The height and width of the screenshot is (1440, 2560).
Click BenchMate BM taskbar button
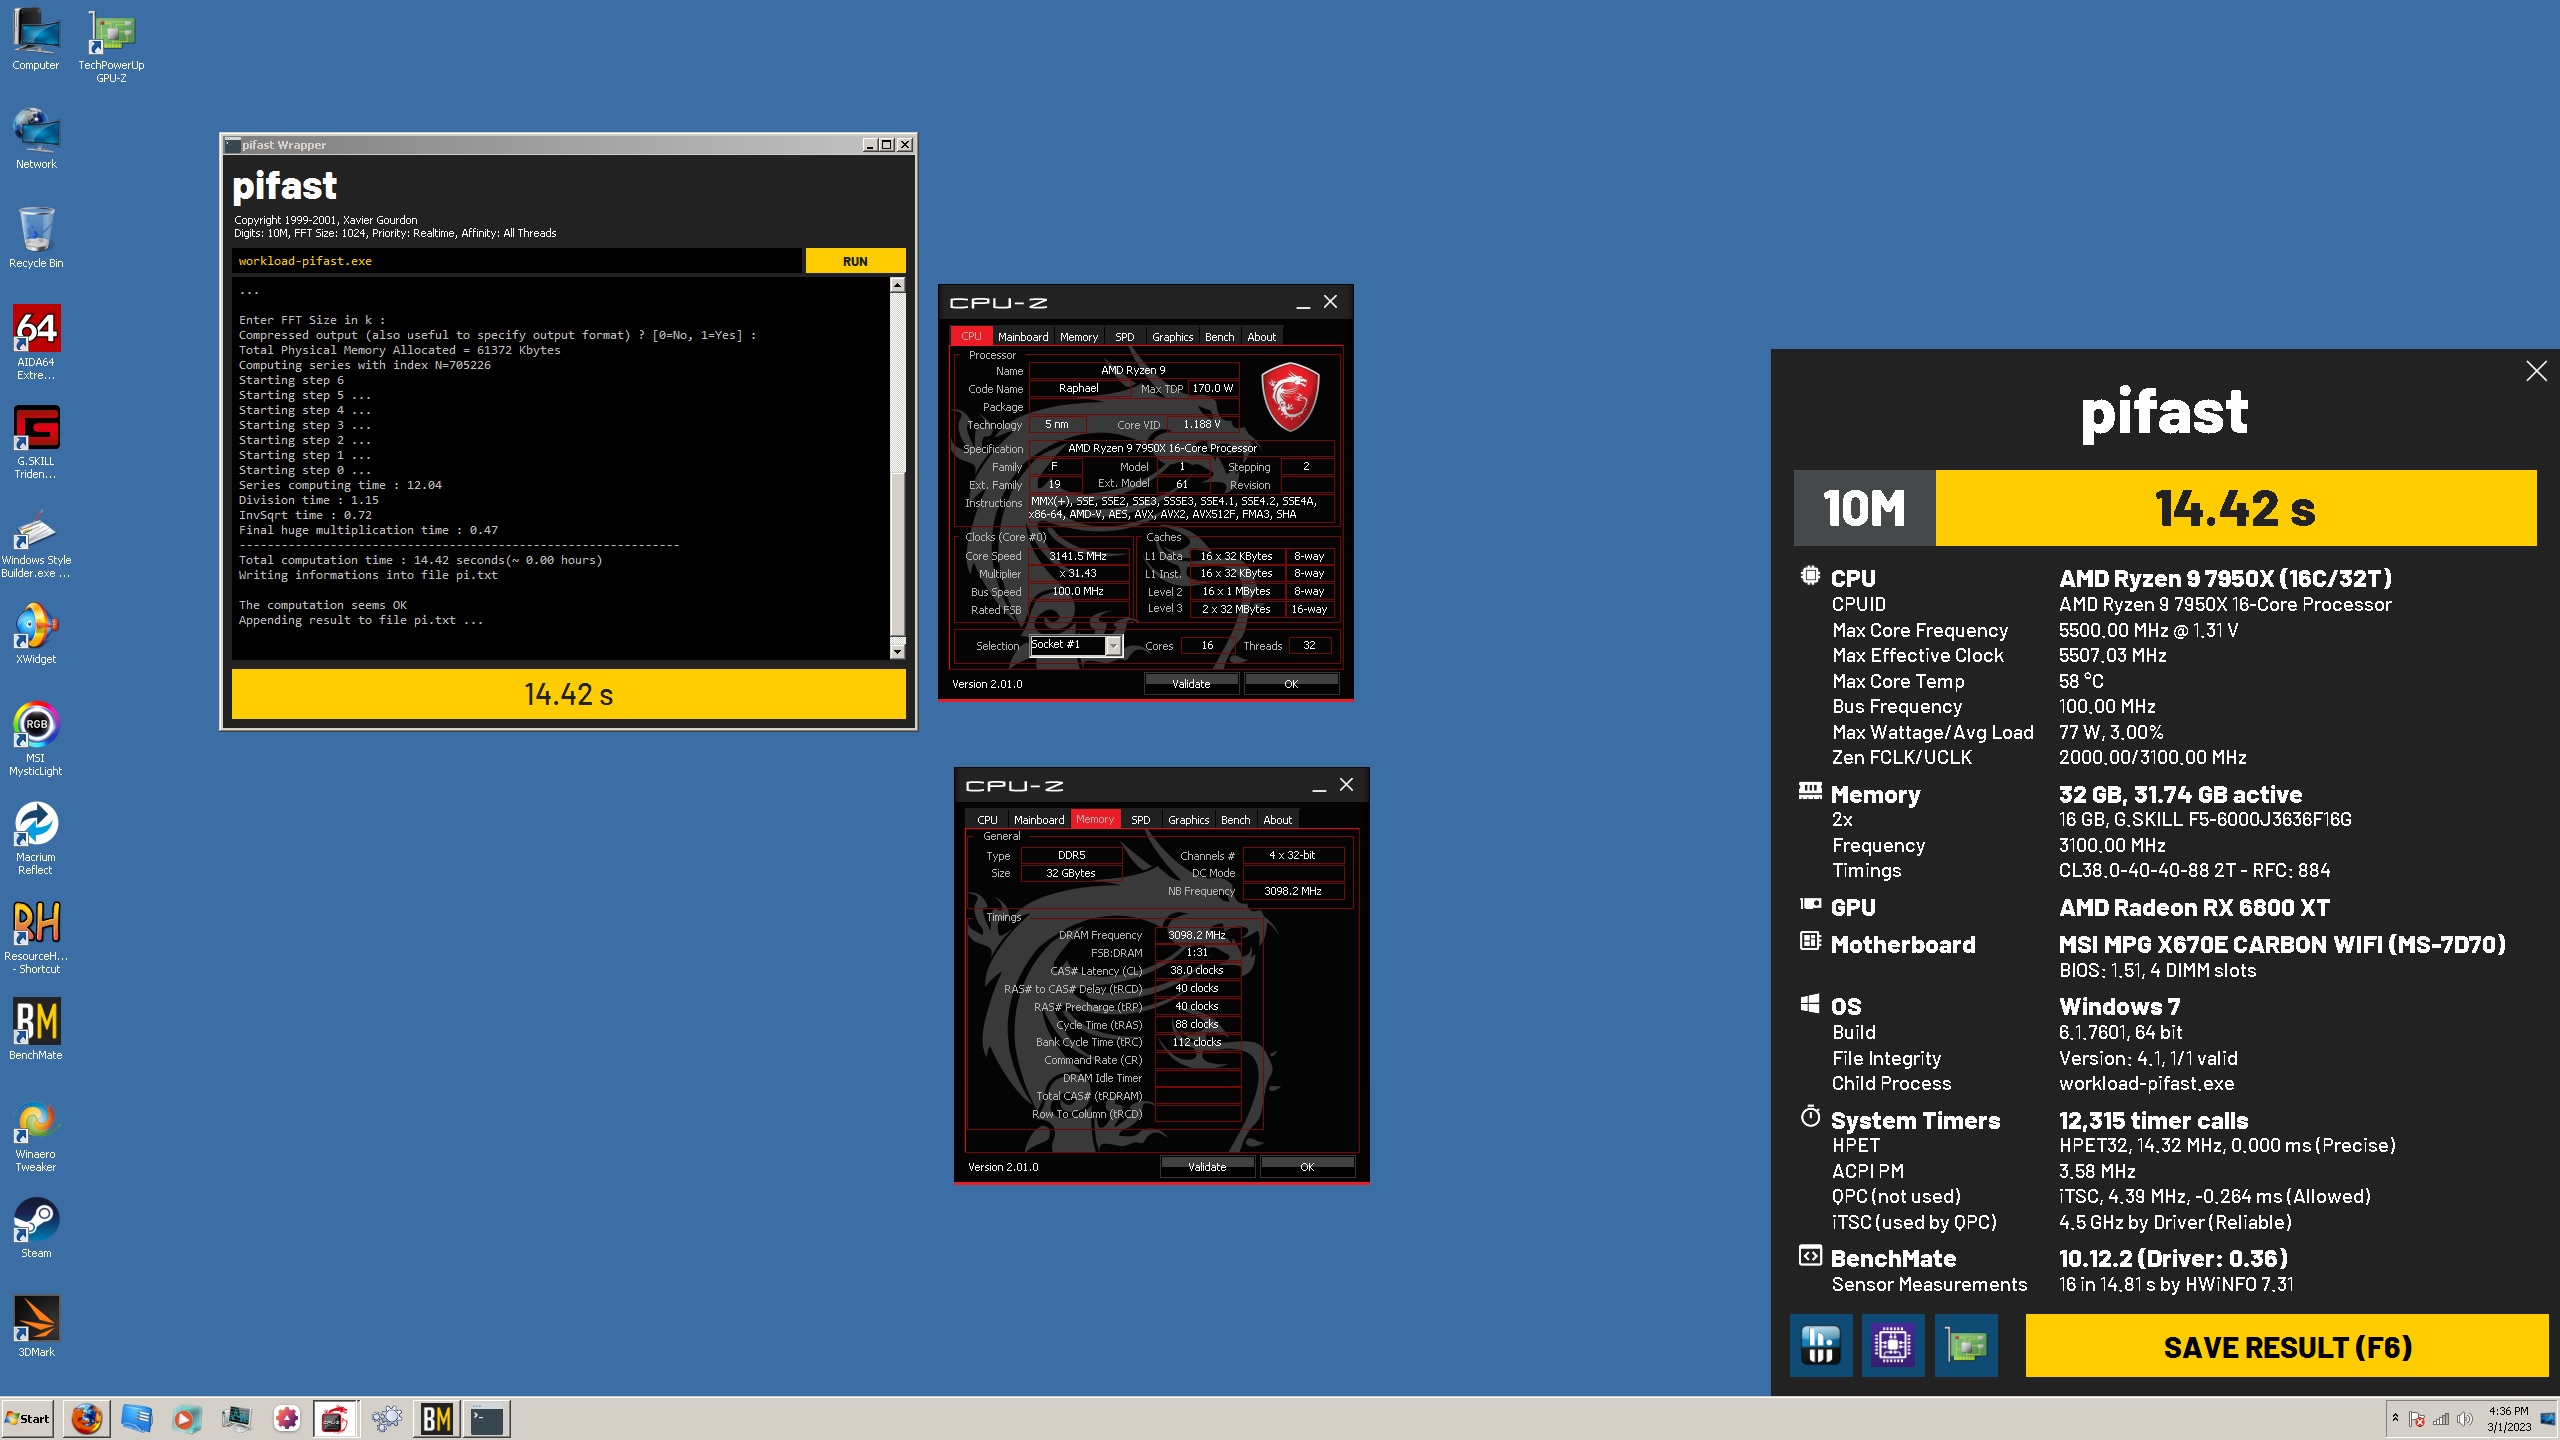tap(437, 1418)
